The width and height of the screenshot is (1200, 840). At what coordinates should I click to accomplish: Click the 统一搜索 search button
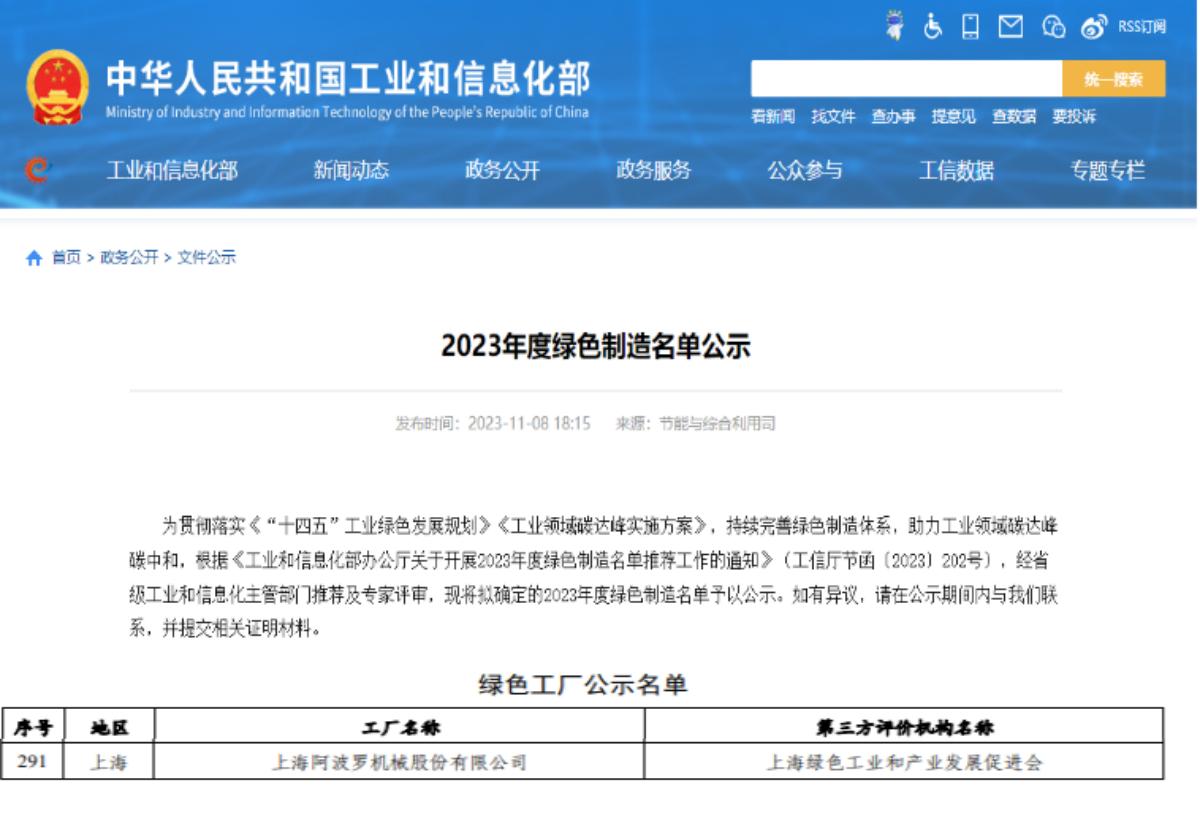(x=1113, y=79)
